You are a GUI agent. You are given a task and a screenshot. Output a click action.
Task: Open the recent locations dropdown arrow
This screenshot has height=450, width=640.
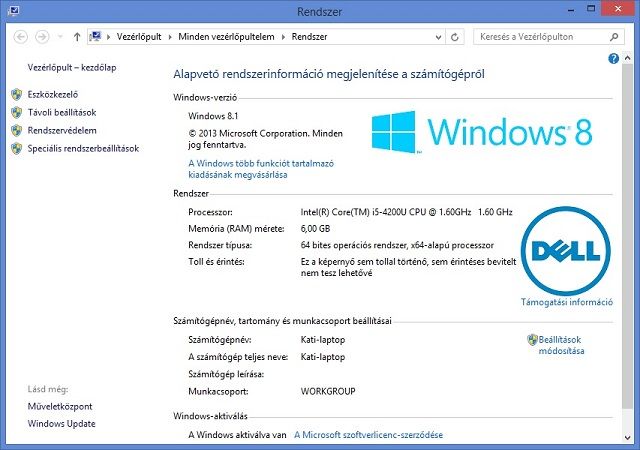(x=60, y=37)
